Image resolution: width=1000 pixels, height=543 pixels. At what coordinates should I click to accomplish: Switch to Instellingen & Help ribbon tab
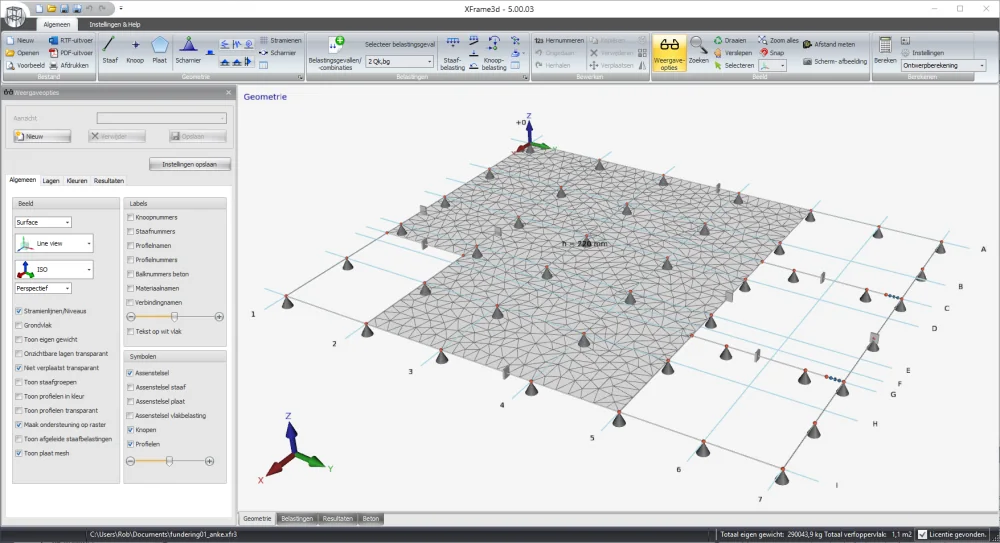coord(115,24)
